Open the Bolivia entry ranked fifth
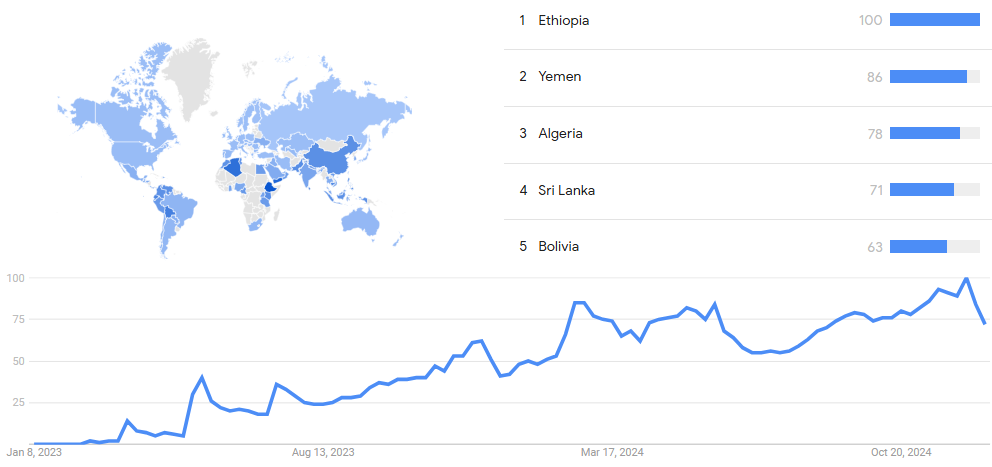The height and width of the screenshot is (467, 992). pos(558,247)
